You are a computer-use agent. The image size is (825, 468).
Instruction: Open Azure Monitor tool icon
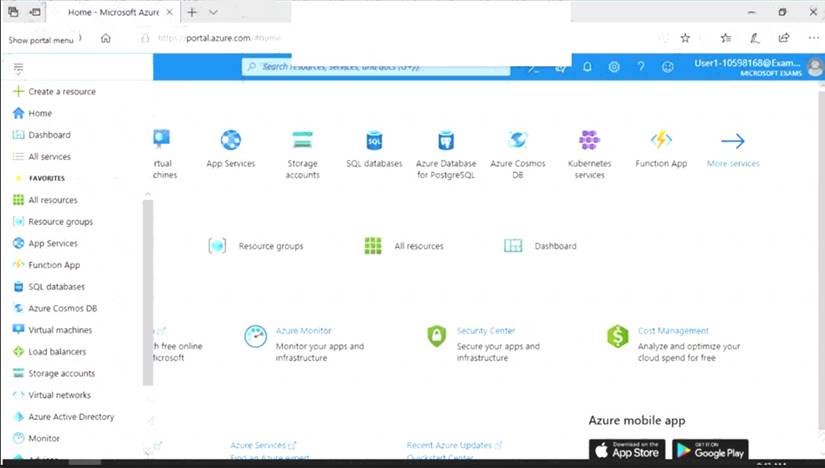point(256,336)
